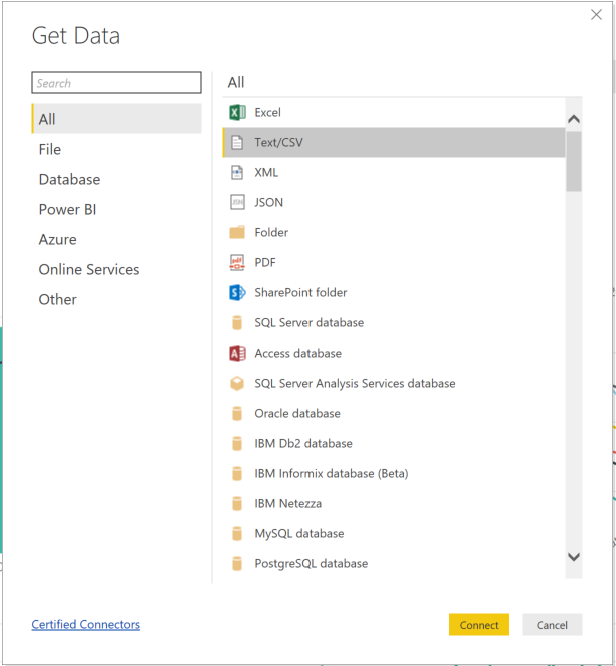Image resolution: width=616 pixels, height=666 pixels.
Task: Select the Access database entry
Action: [394, 353]
